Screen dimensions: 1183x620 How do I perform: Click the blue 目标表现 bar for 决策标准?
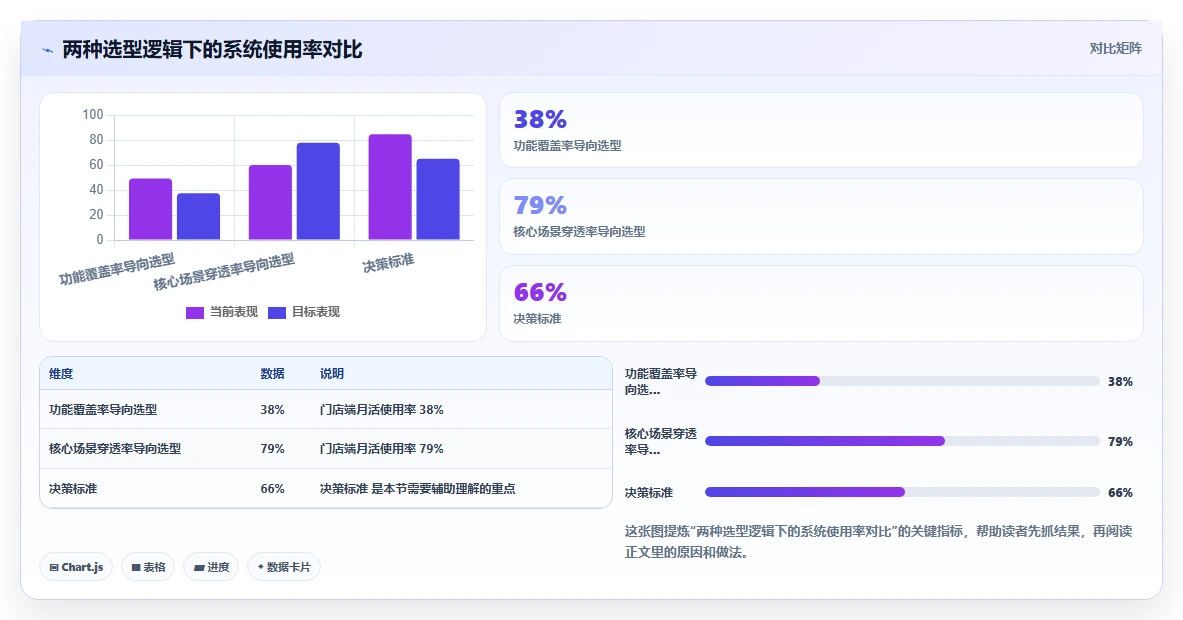438,199
